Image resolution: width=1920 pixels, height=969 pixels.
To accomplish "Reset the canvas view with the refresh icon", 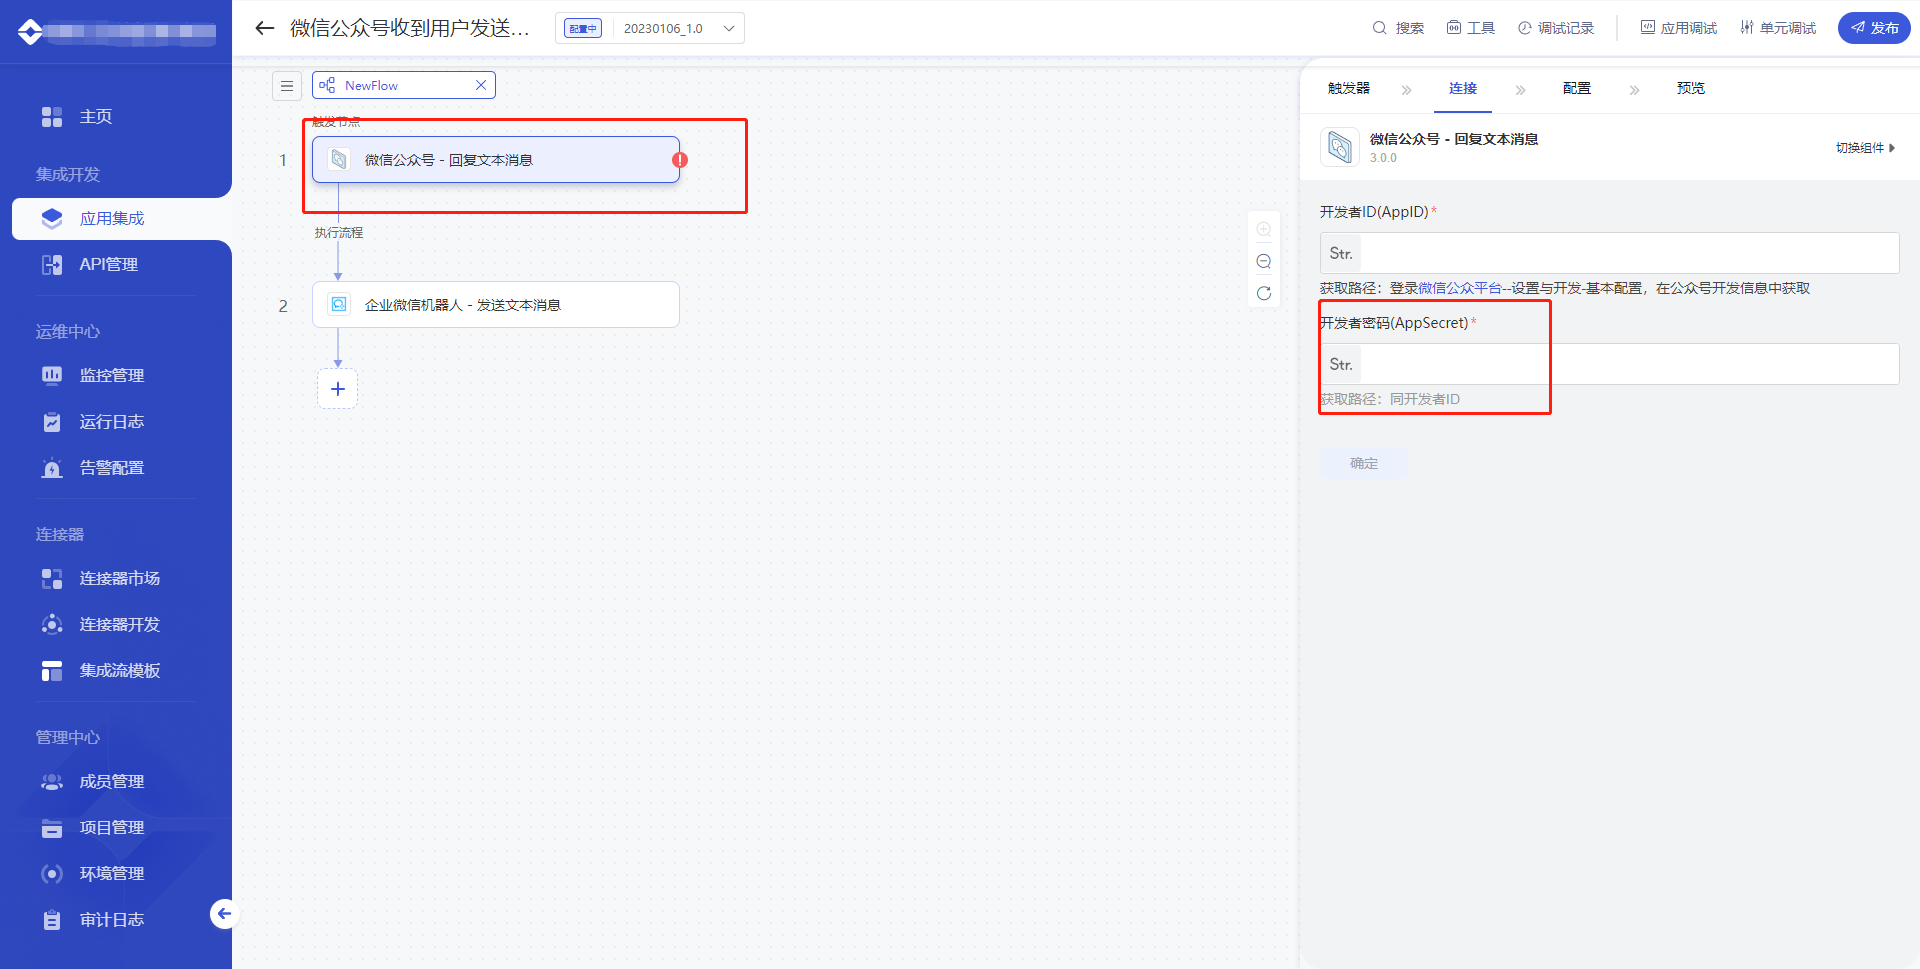I will coord(1264,294).
